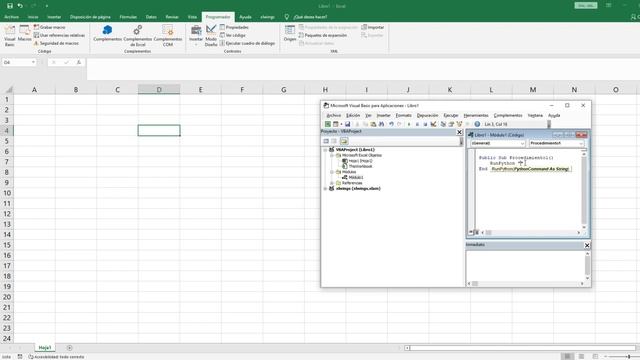Open the VBA editor Herramientas menu

476,116
